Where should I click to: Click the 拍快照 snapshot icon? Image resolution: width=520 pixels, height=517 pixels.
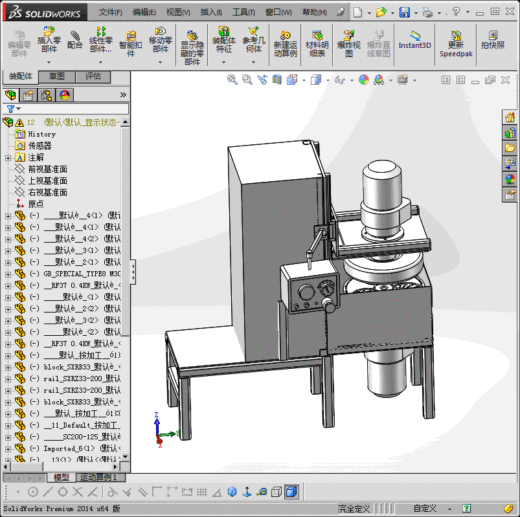pyautogui.click(x=493, y=40)
